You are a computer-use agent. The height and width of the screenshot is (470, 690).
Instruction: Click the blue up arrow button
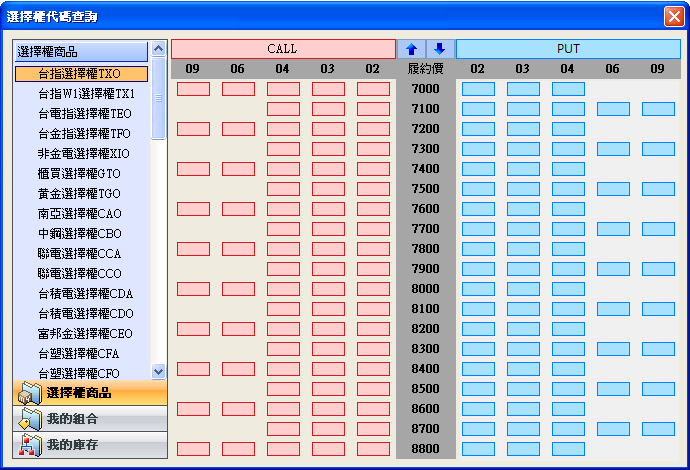[x=411, y=49]
